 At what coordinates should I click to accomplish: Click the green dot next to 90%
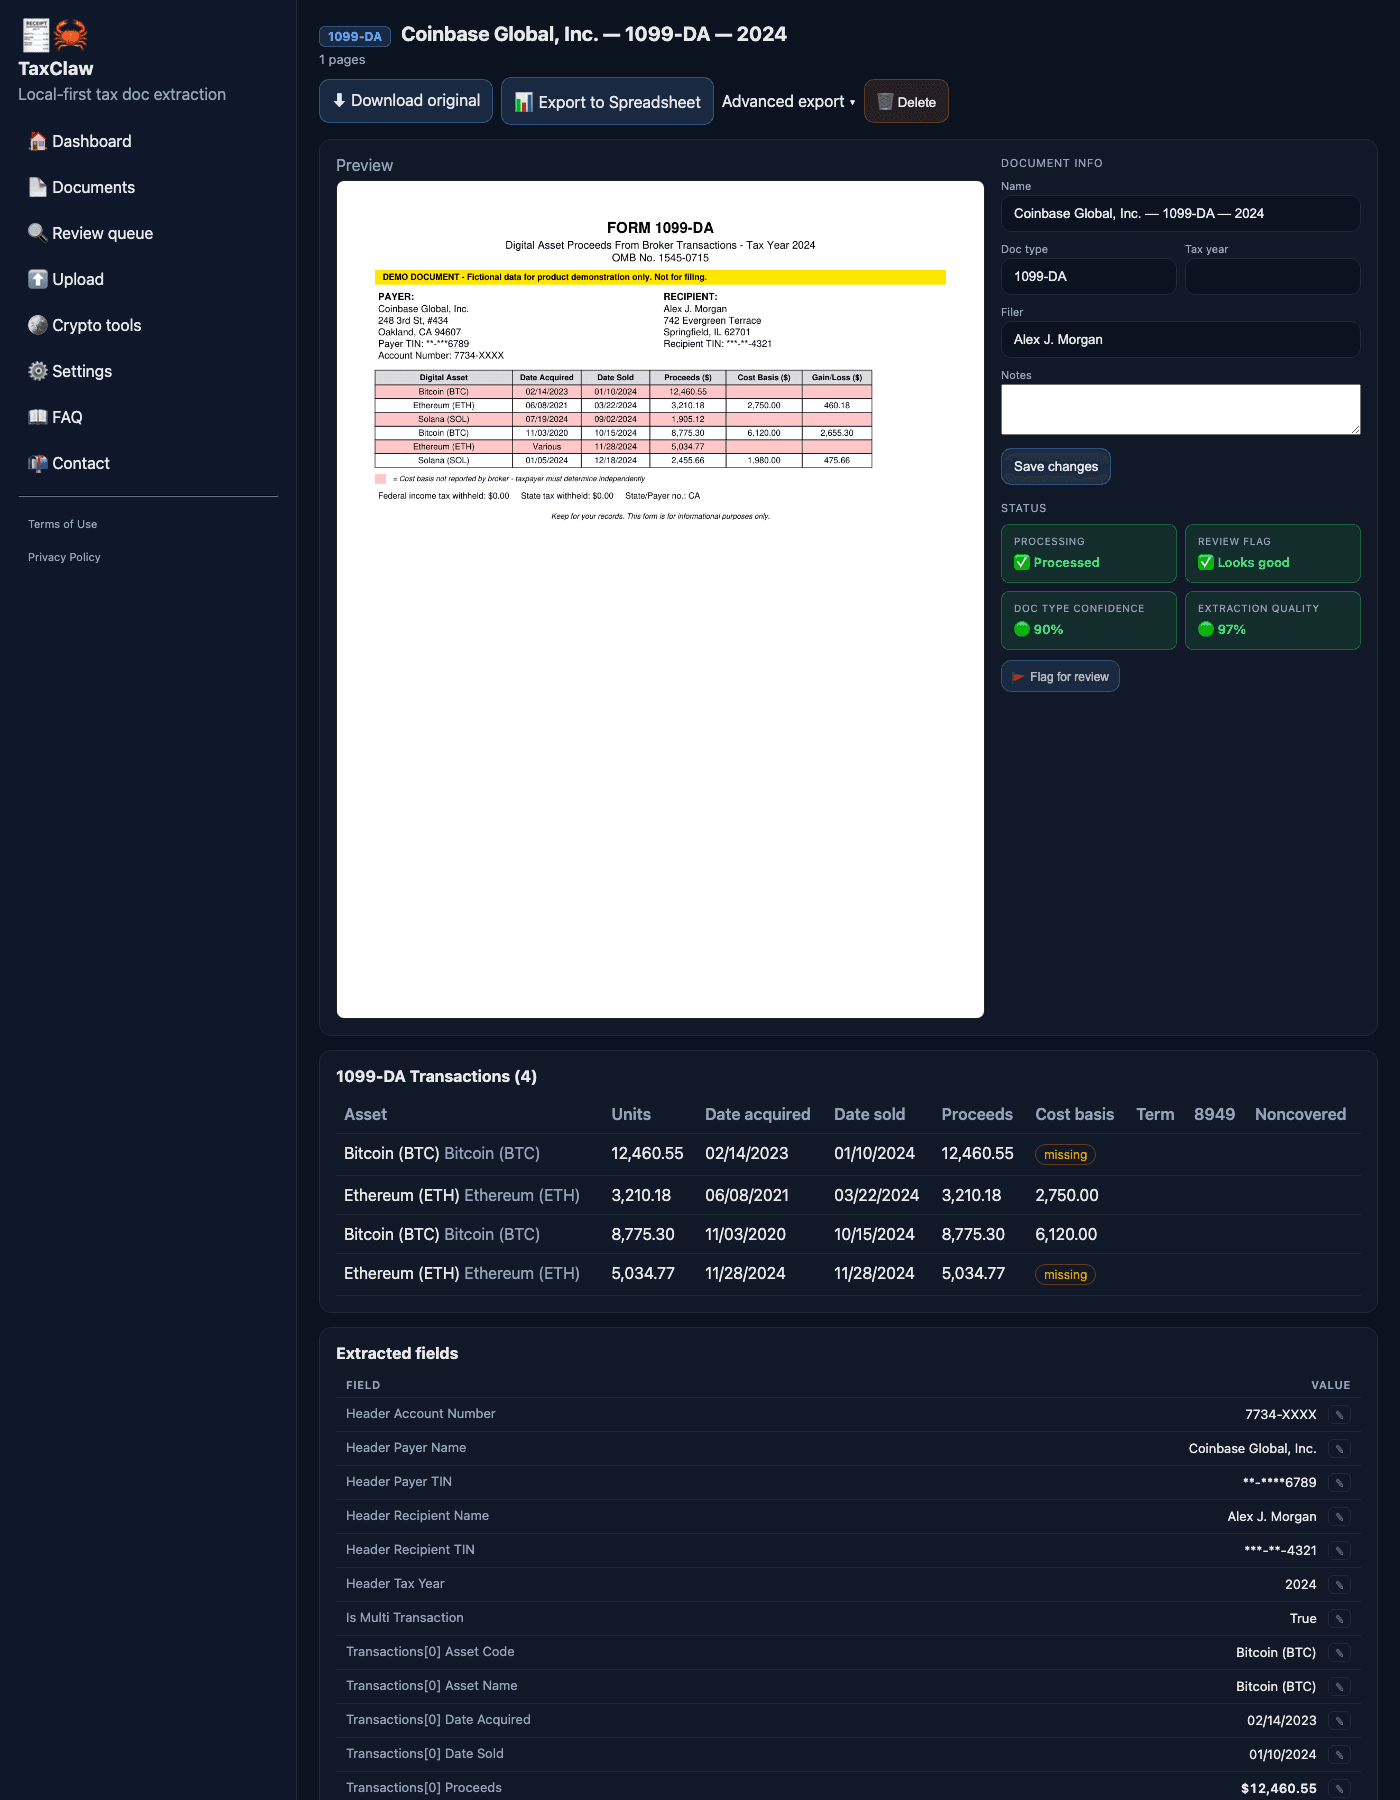coord(1022,629)
